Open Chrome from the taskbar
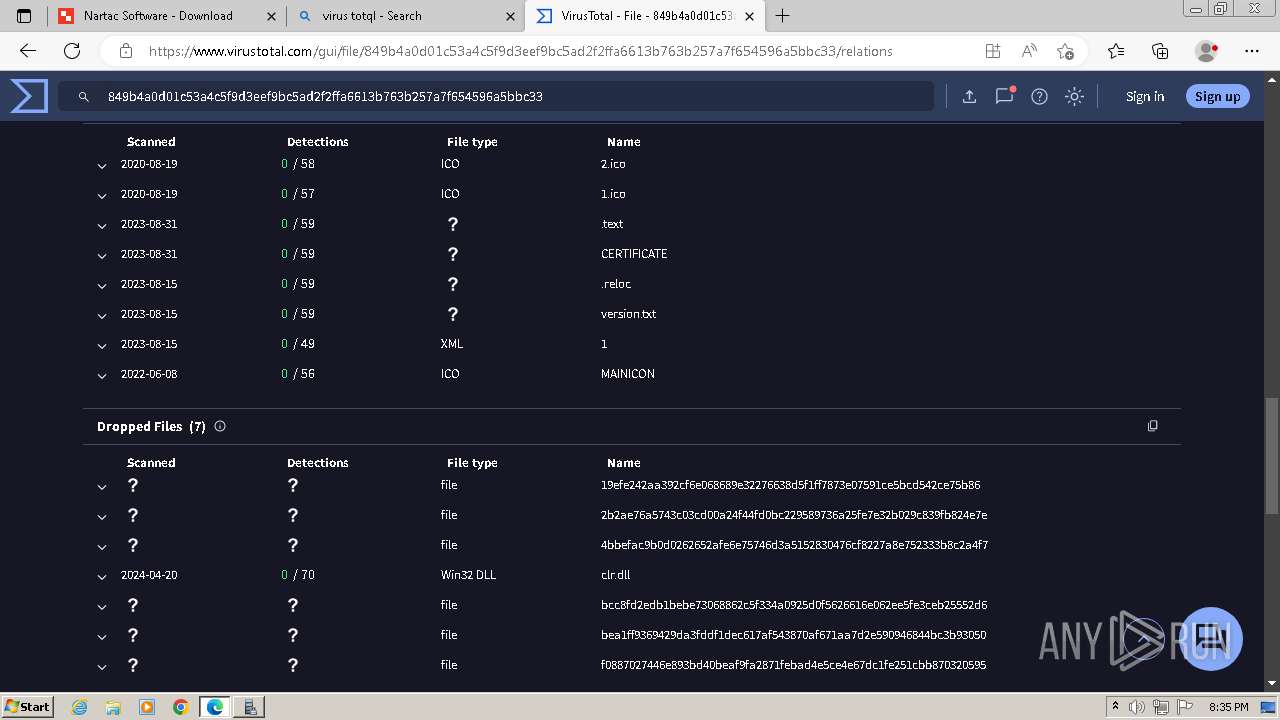 [x=180, y=707]
